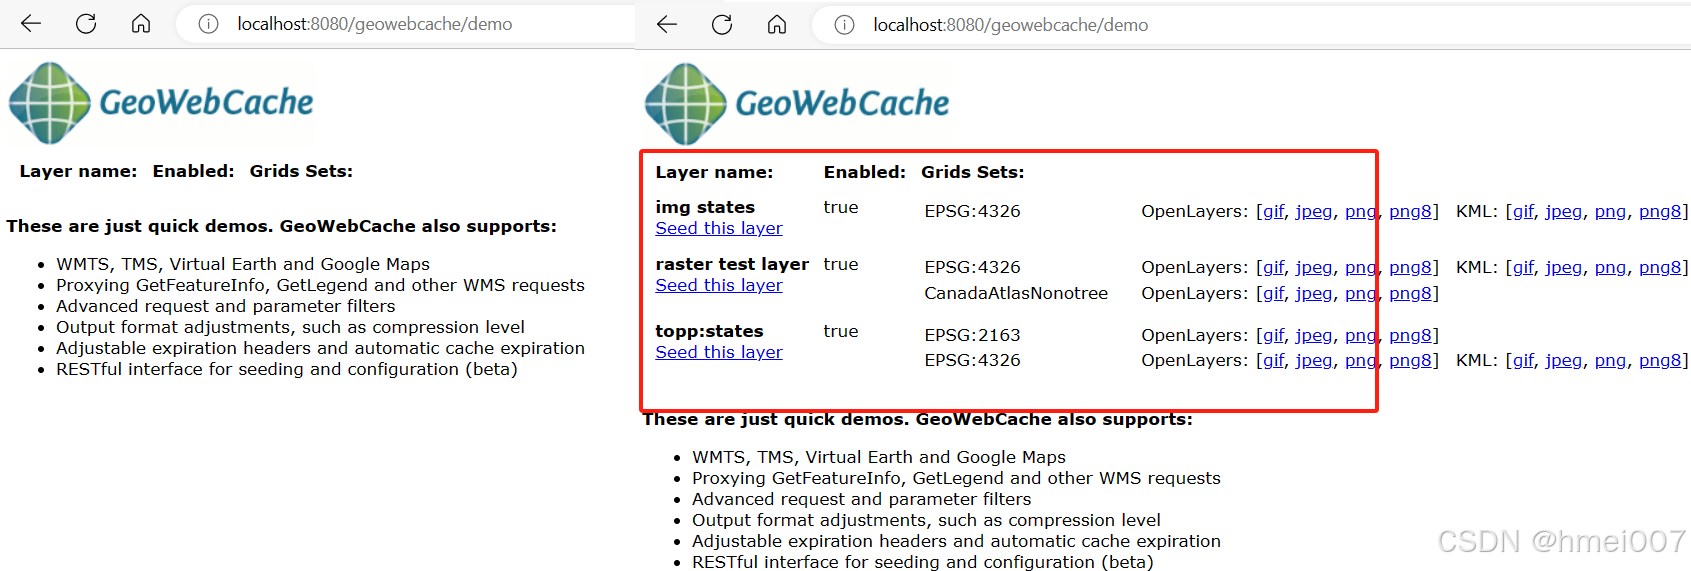Select the EPSG:2163 grid set text
Viewport: 1691px width, 571px height.
[x=972, y=335]
